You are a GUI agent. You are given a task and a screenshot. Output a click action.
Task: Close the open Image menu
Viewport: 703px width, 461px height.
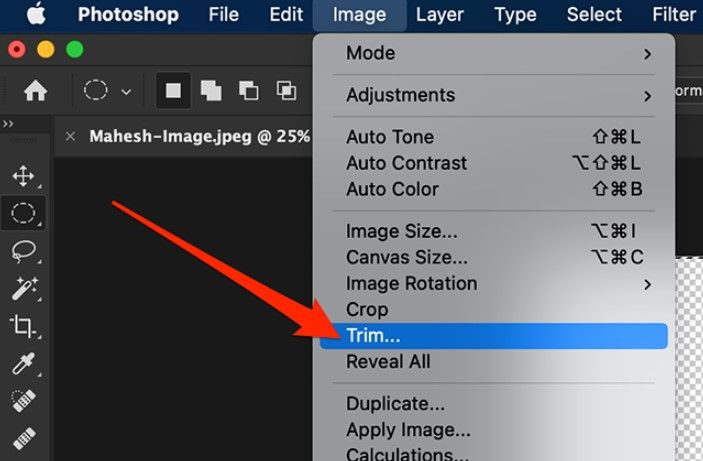pyautogui.click(x=360, y=15)
